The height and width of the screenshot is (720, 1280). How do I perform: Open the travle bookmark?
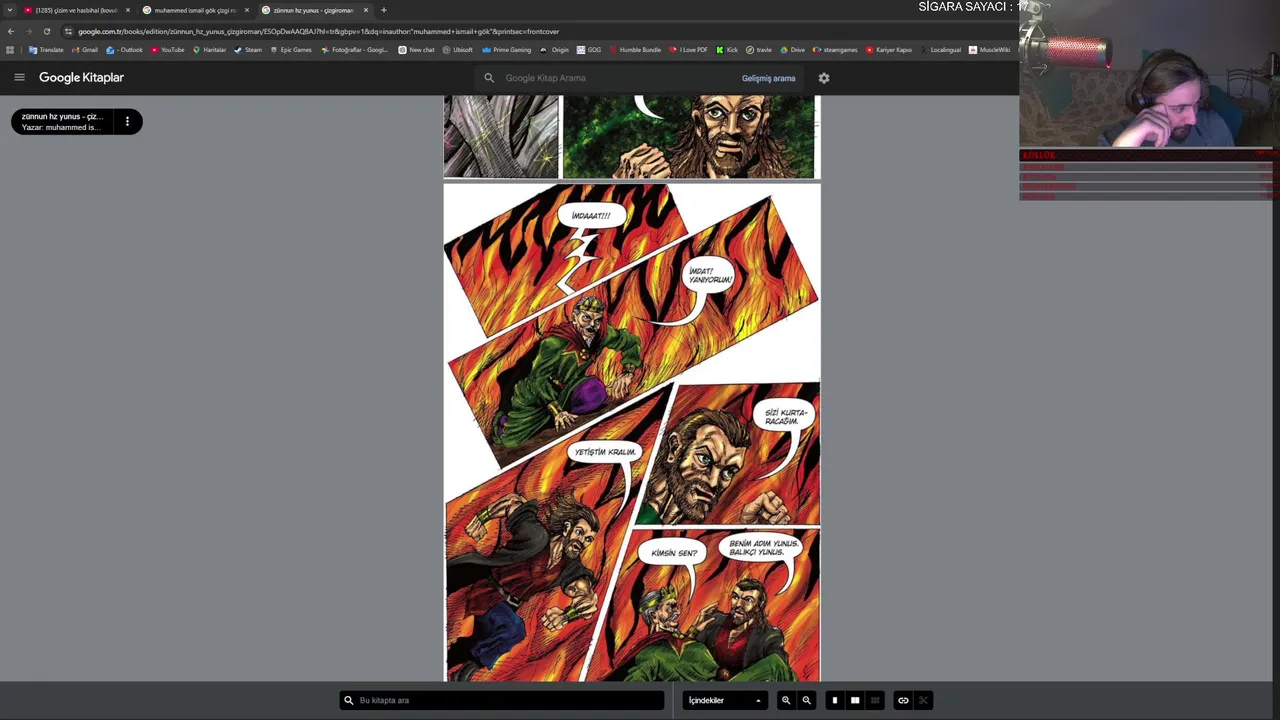pyautogui.click(x=758, y=50)
